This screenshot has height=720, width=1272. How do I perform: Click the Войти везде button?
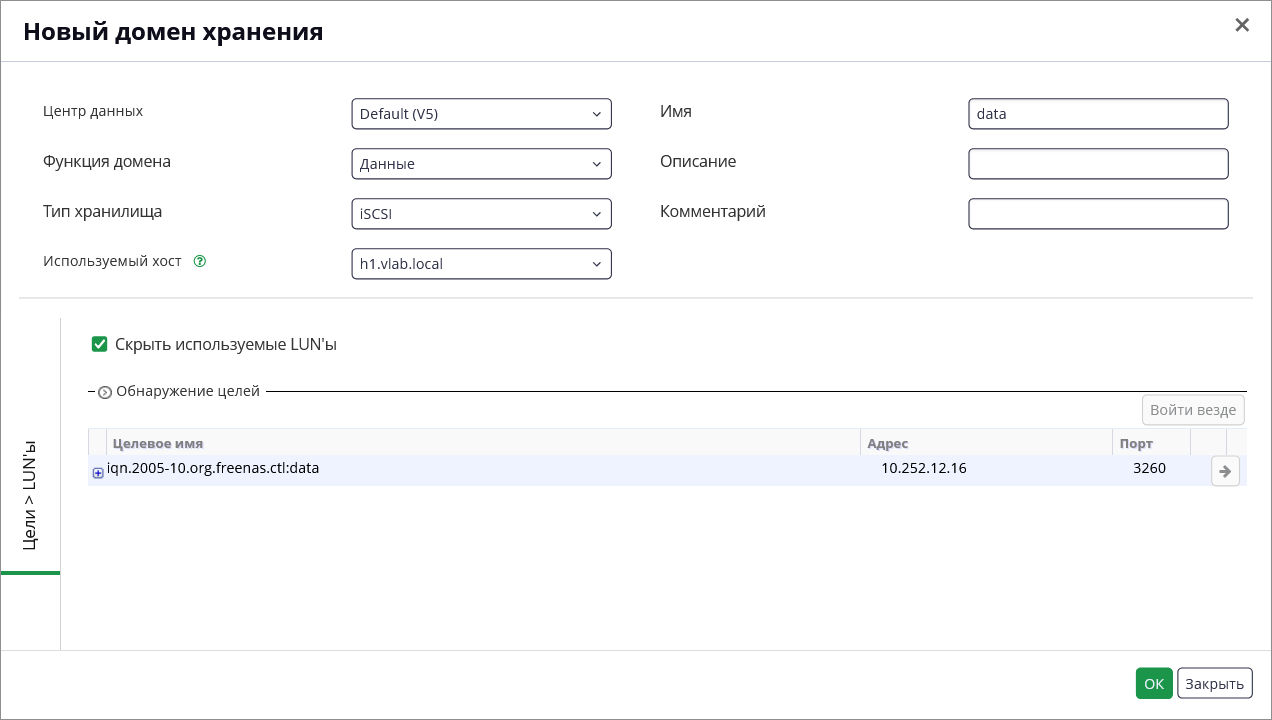[x=1193, y=410]
